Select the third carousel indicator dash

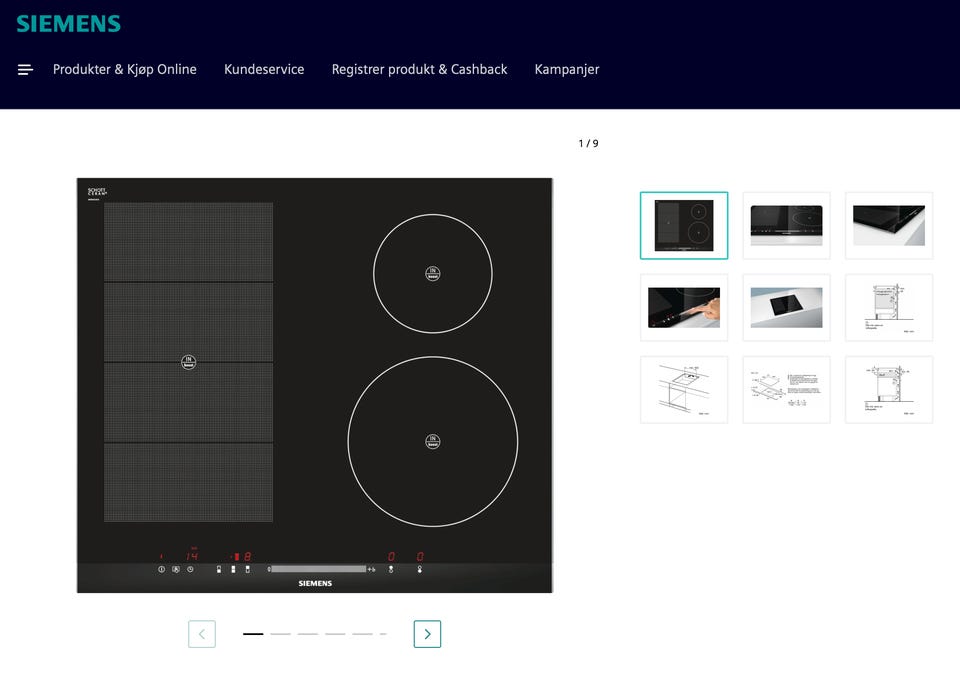(307, 634)
